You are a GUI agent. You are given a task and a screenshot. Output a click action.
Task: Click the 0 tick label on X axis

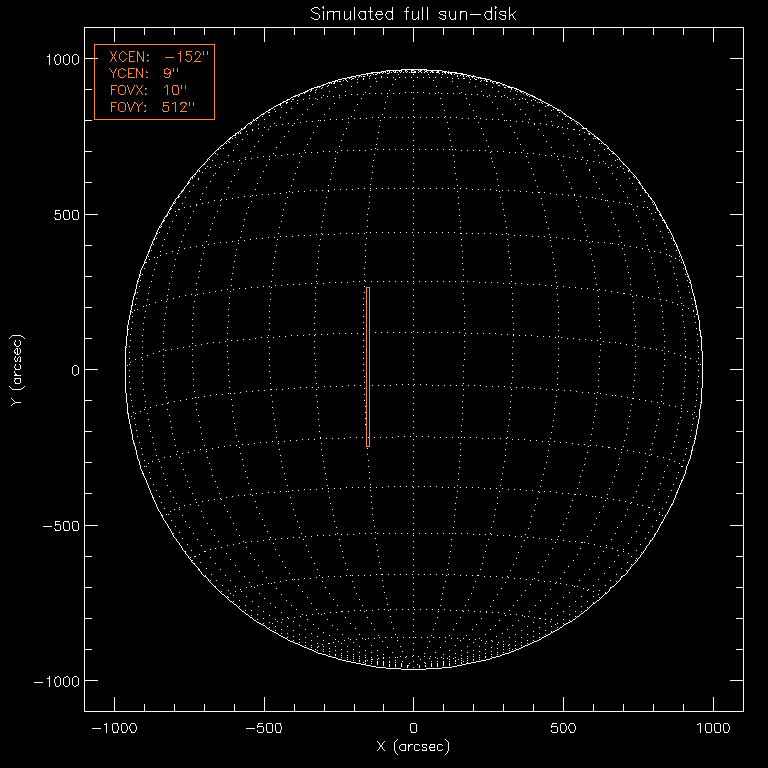click(413, 729)
